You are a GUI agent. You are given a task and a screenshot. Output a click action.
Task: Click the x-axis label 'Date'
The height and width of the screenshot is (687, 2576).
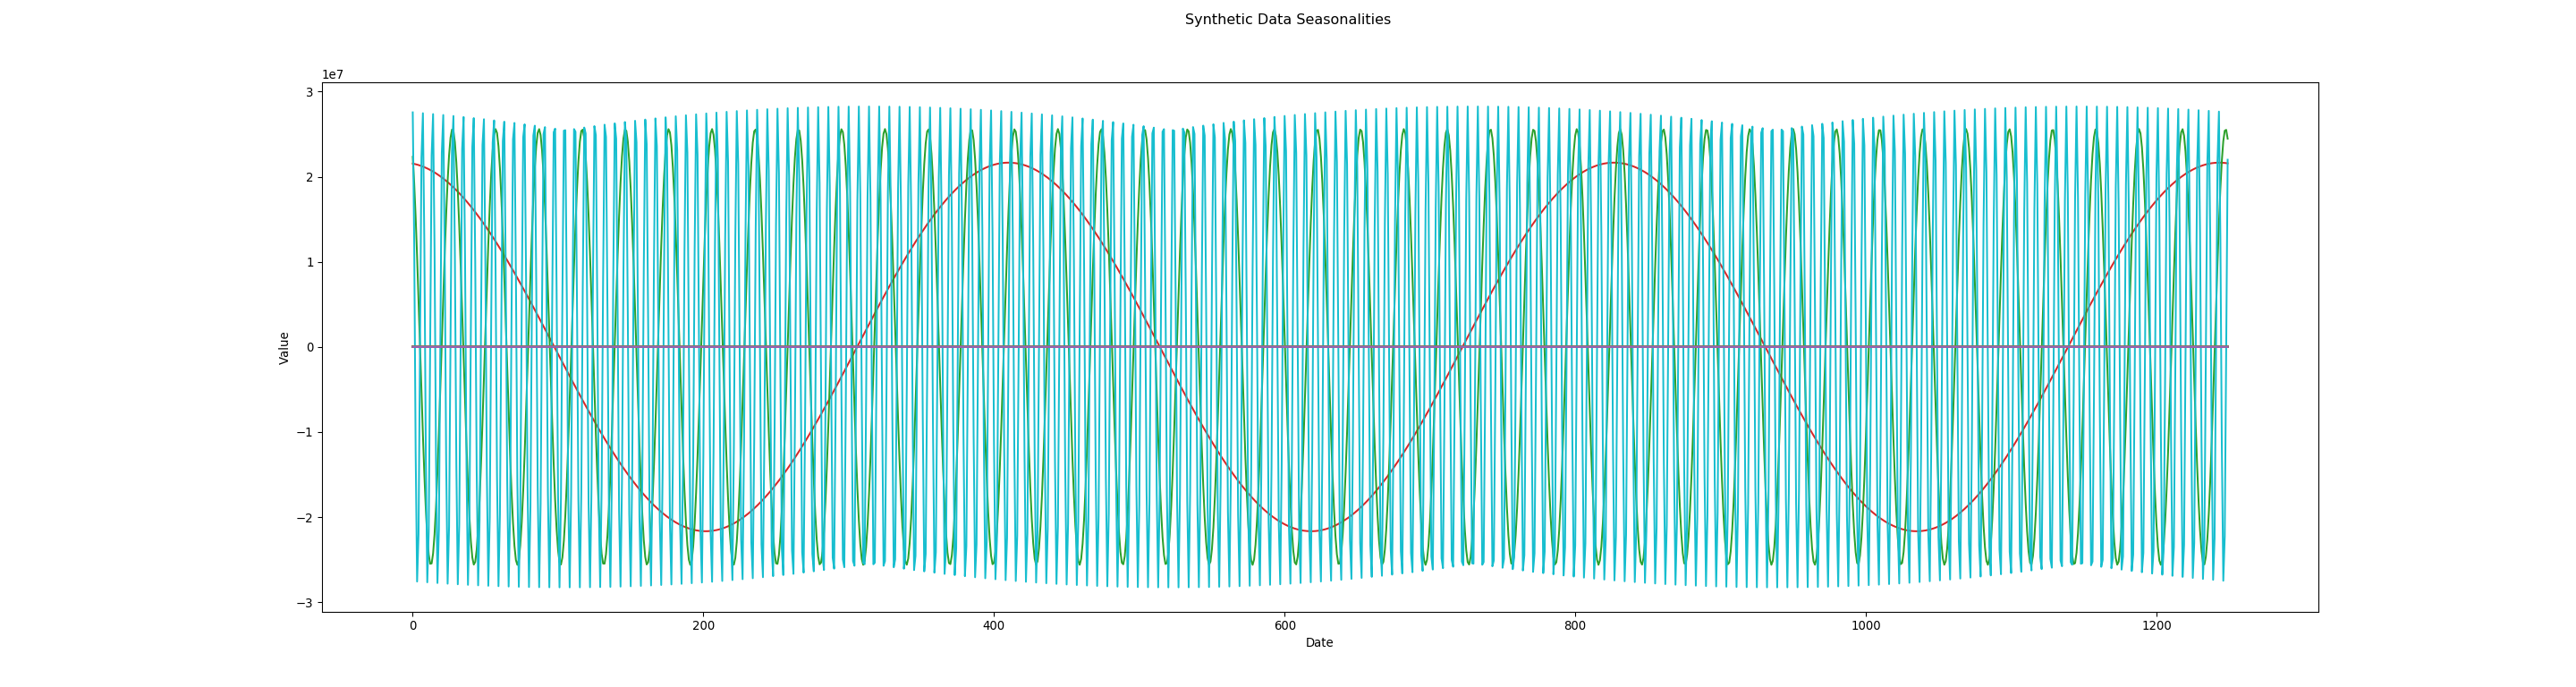pyautogui.click(x=1319, y=643)
